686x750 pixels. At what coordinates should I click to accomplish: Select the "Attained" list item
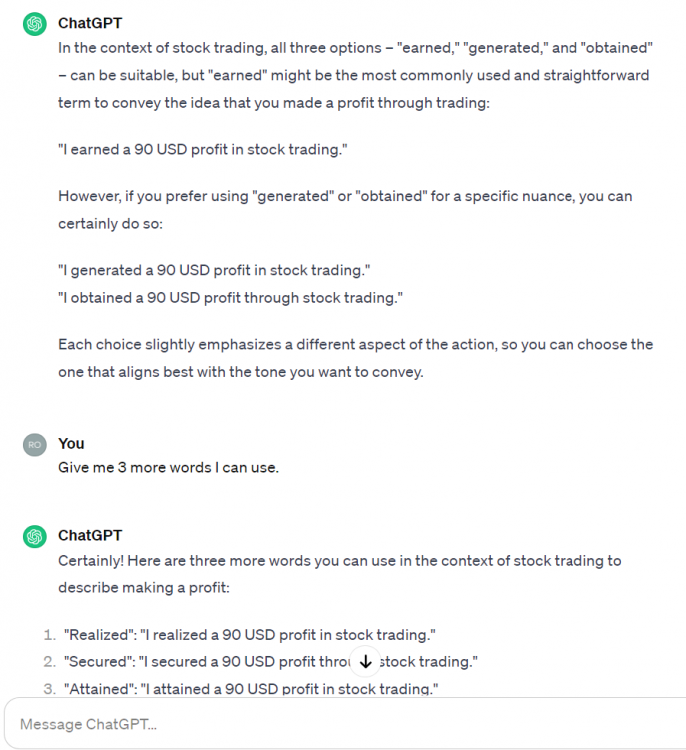[251, 688]
